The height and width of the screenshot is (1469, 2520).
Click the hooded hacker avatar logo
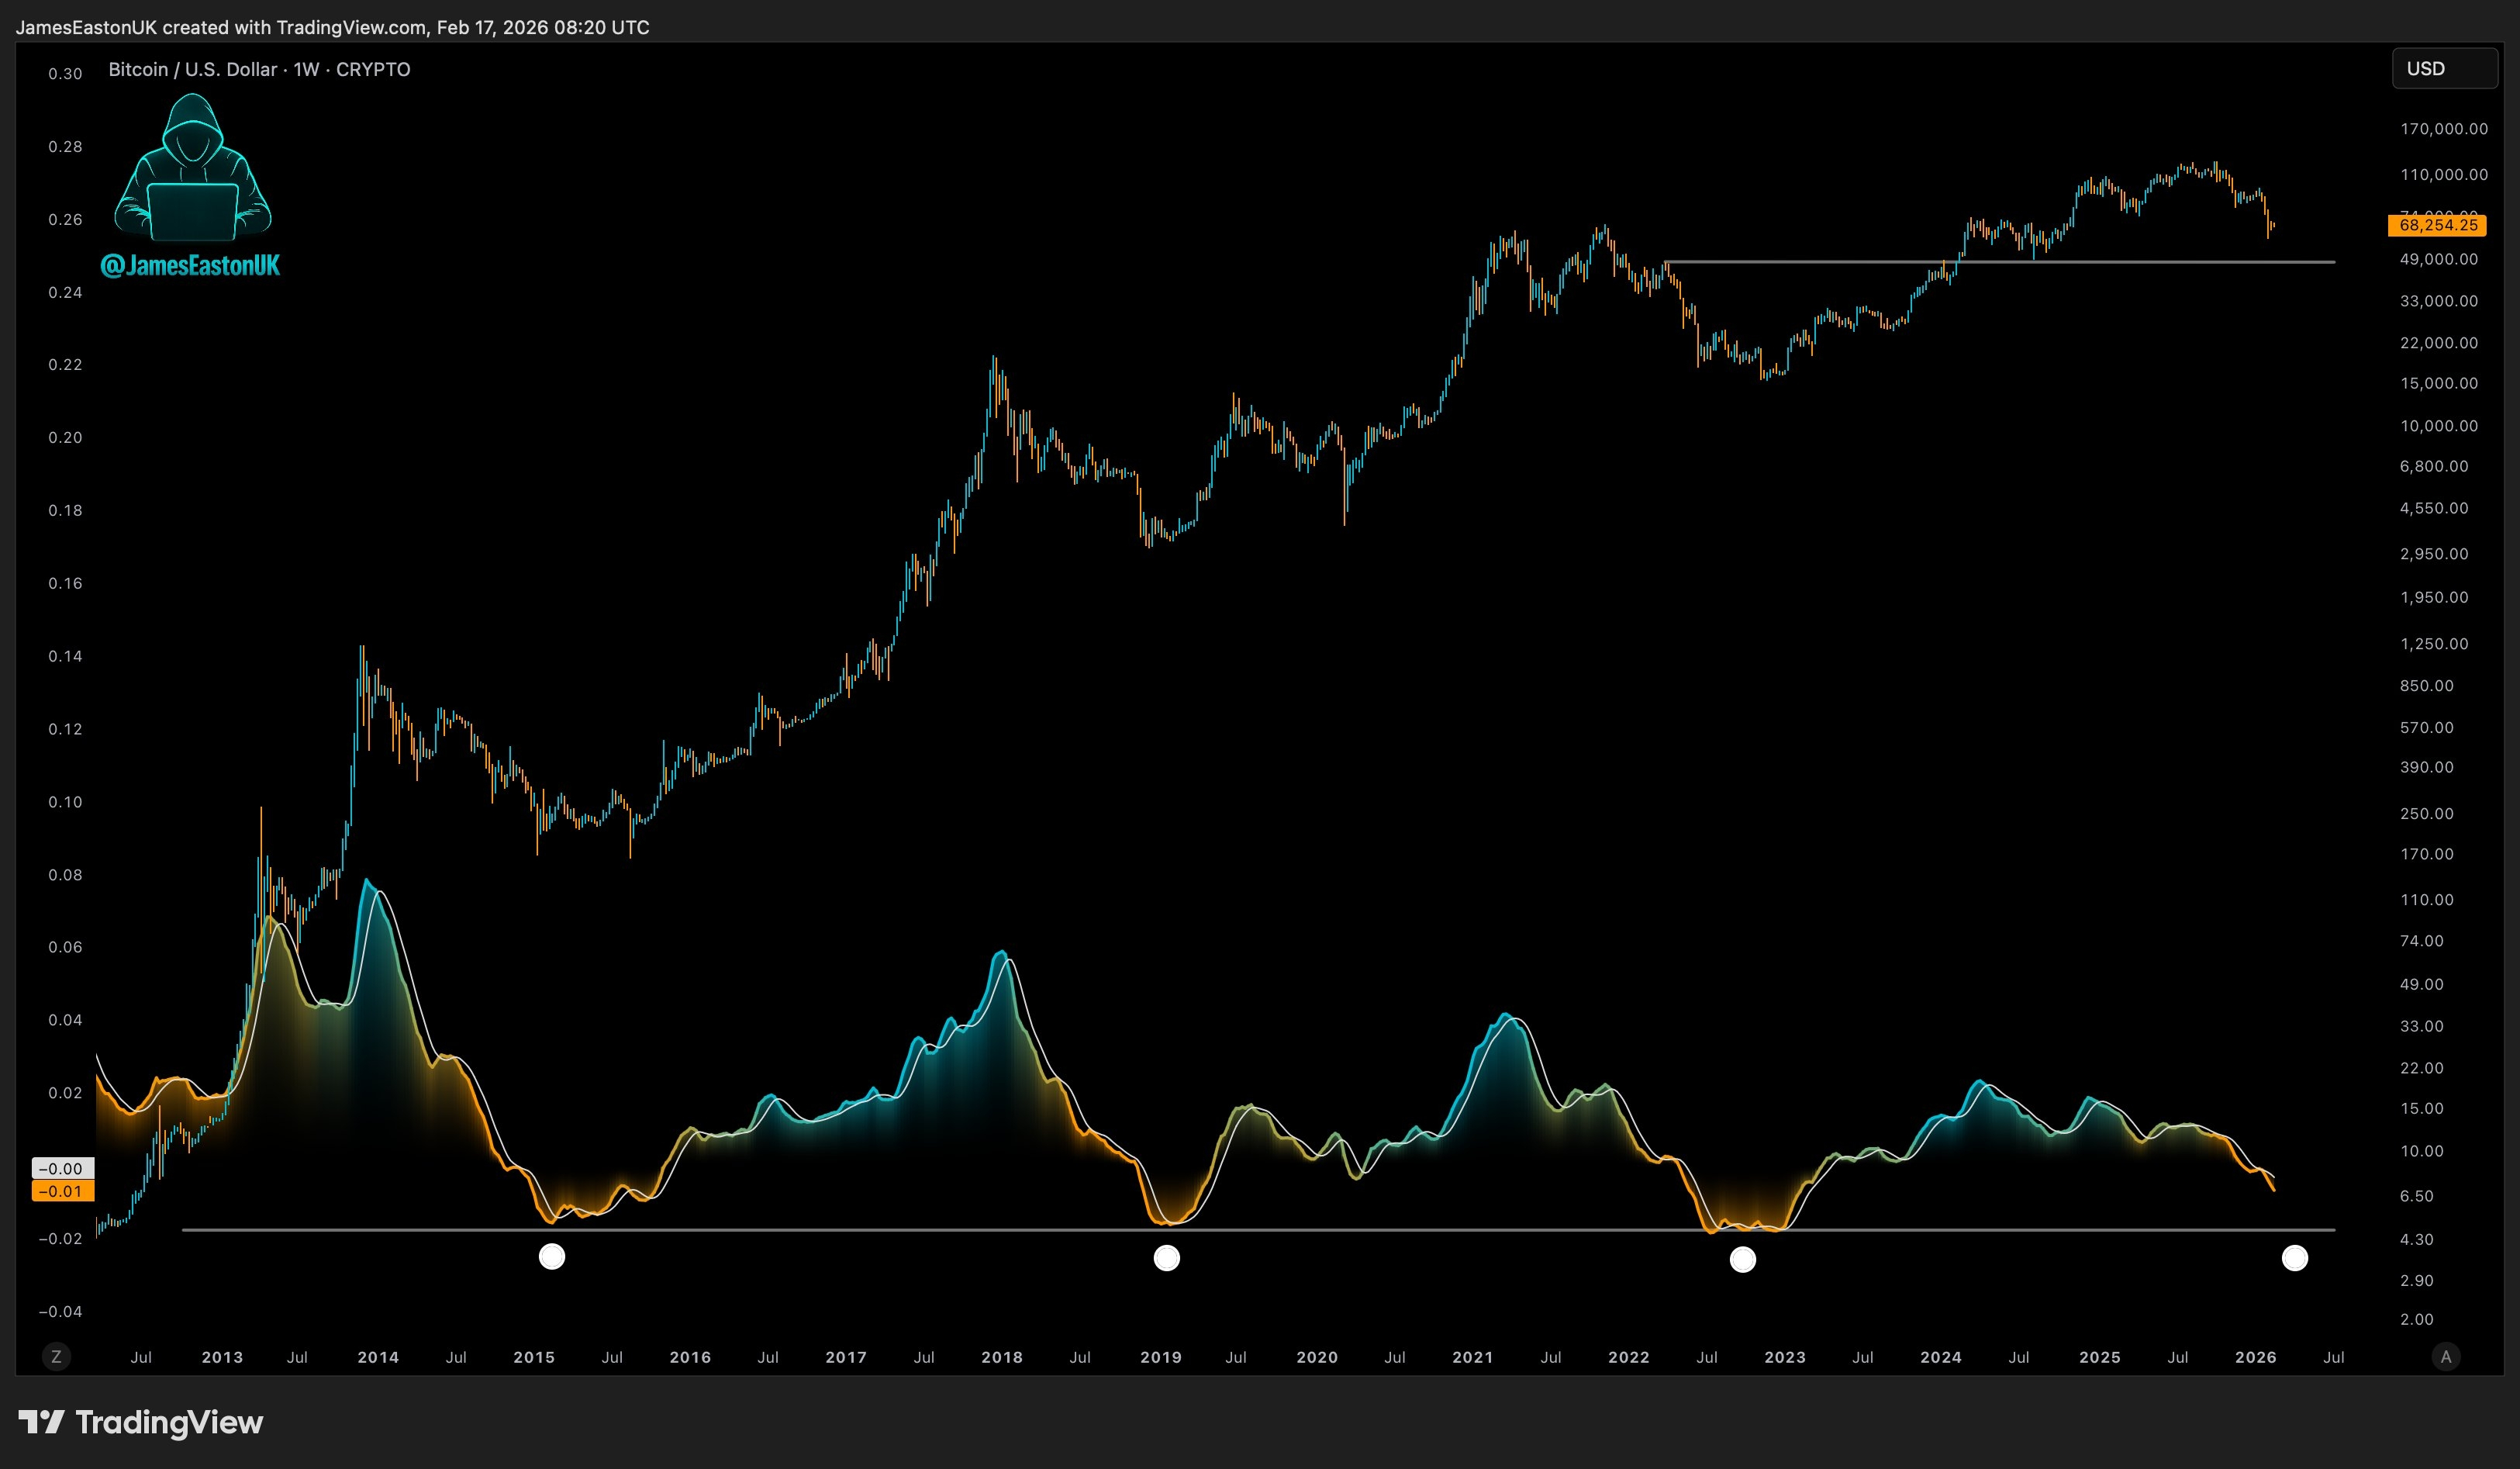click(x=192, y=168)
